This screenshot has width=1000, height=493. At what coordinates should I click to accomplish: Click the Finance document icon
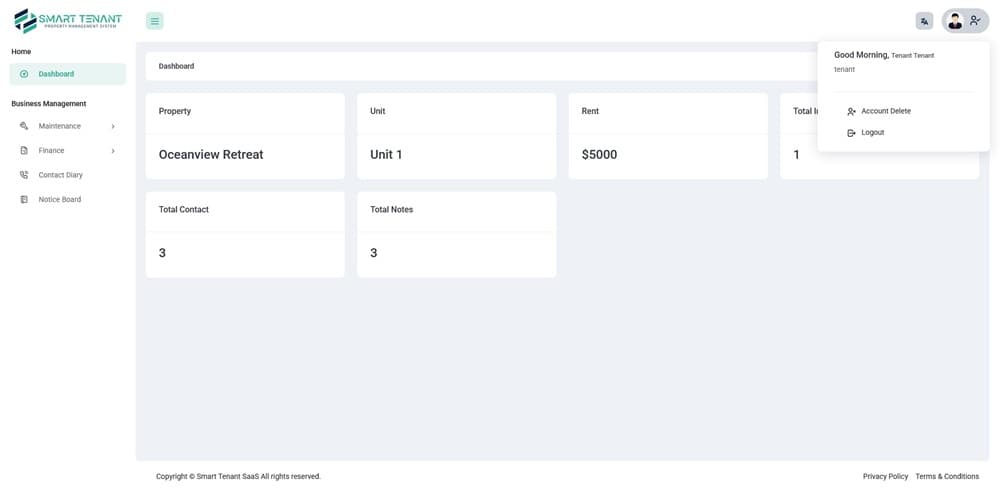point(24,151)
